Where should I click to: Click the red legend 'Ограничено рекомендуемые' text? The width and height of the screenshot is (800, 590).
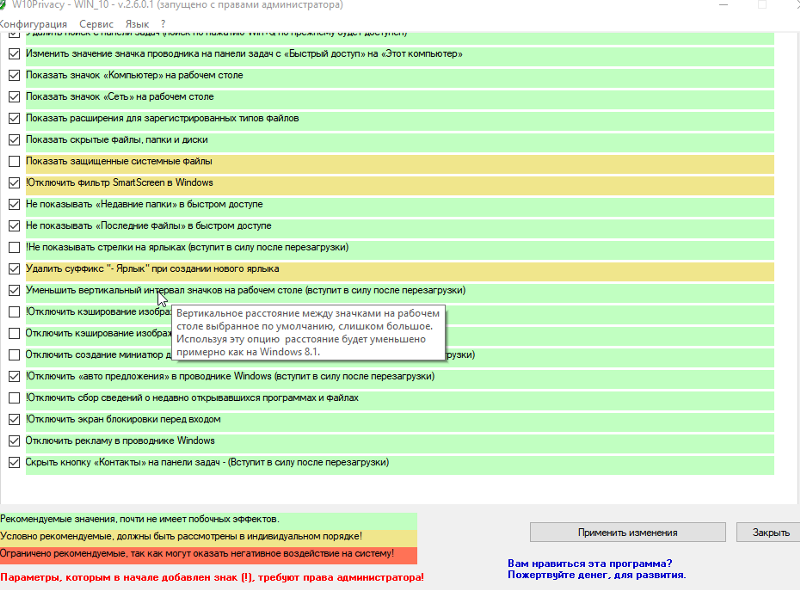point(197,553)
